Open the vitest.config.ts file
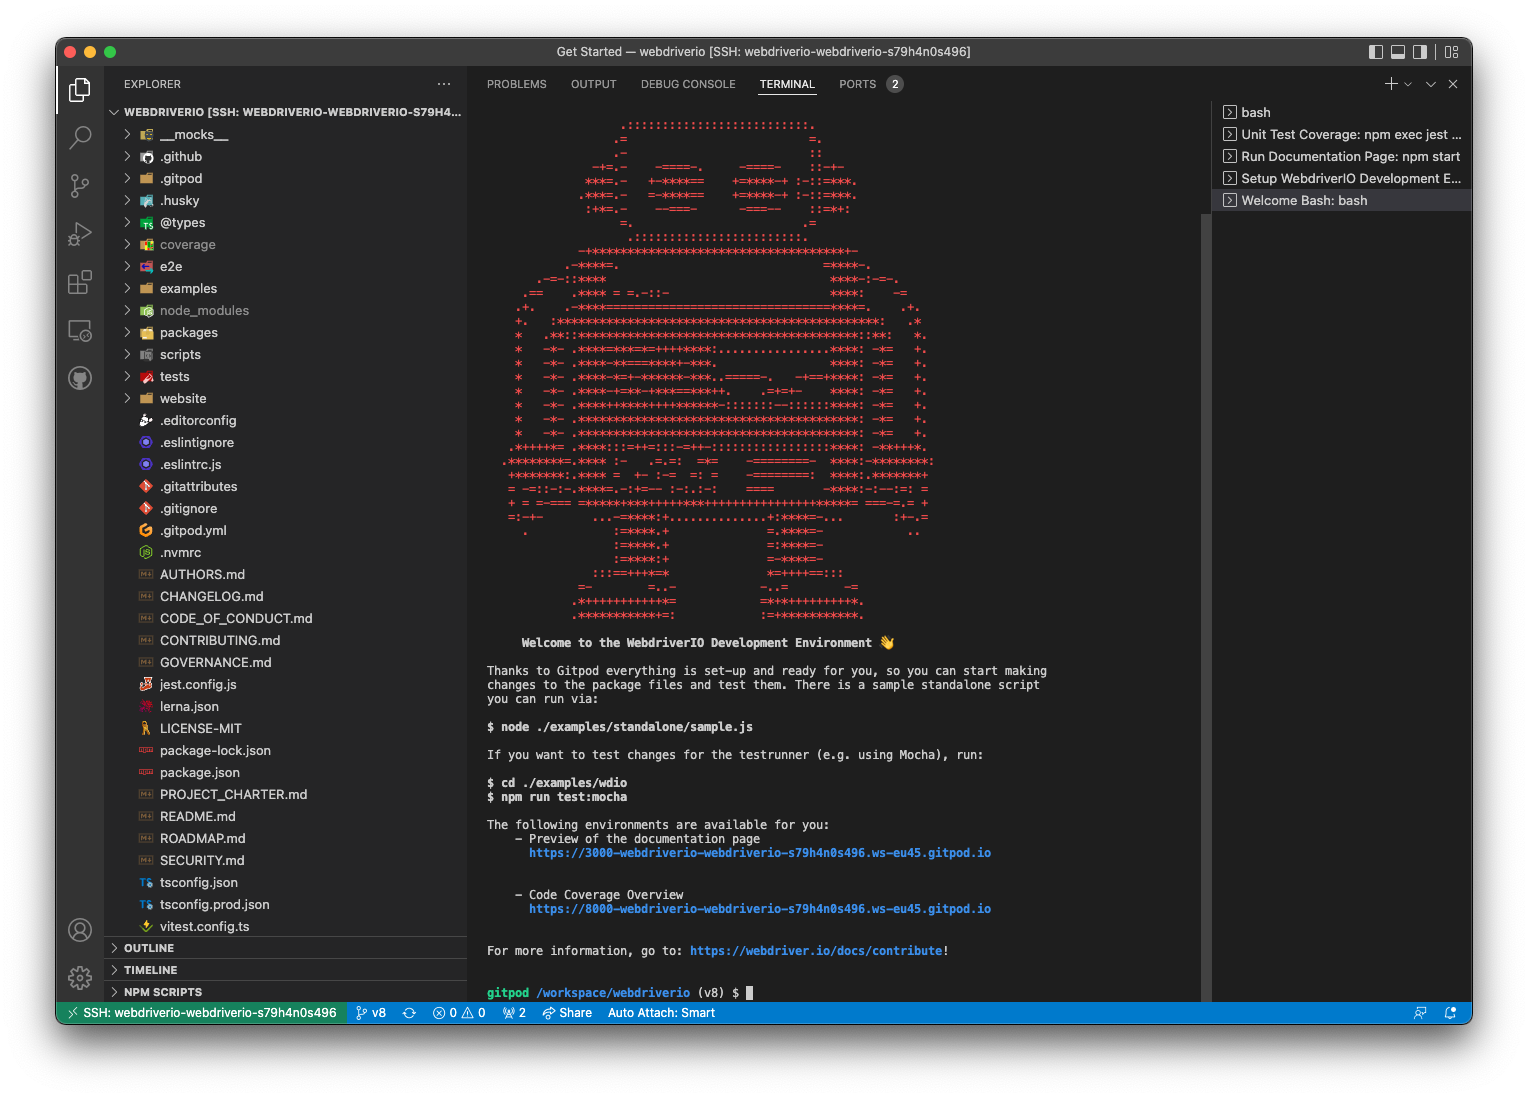 point(286,926)
